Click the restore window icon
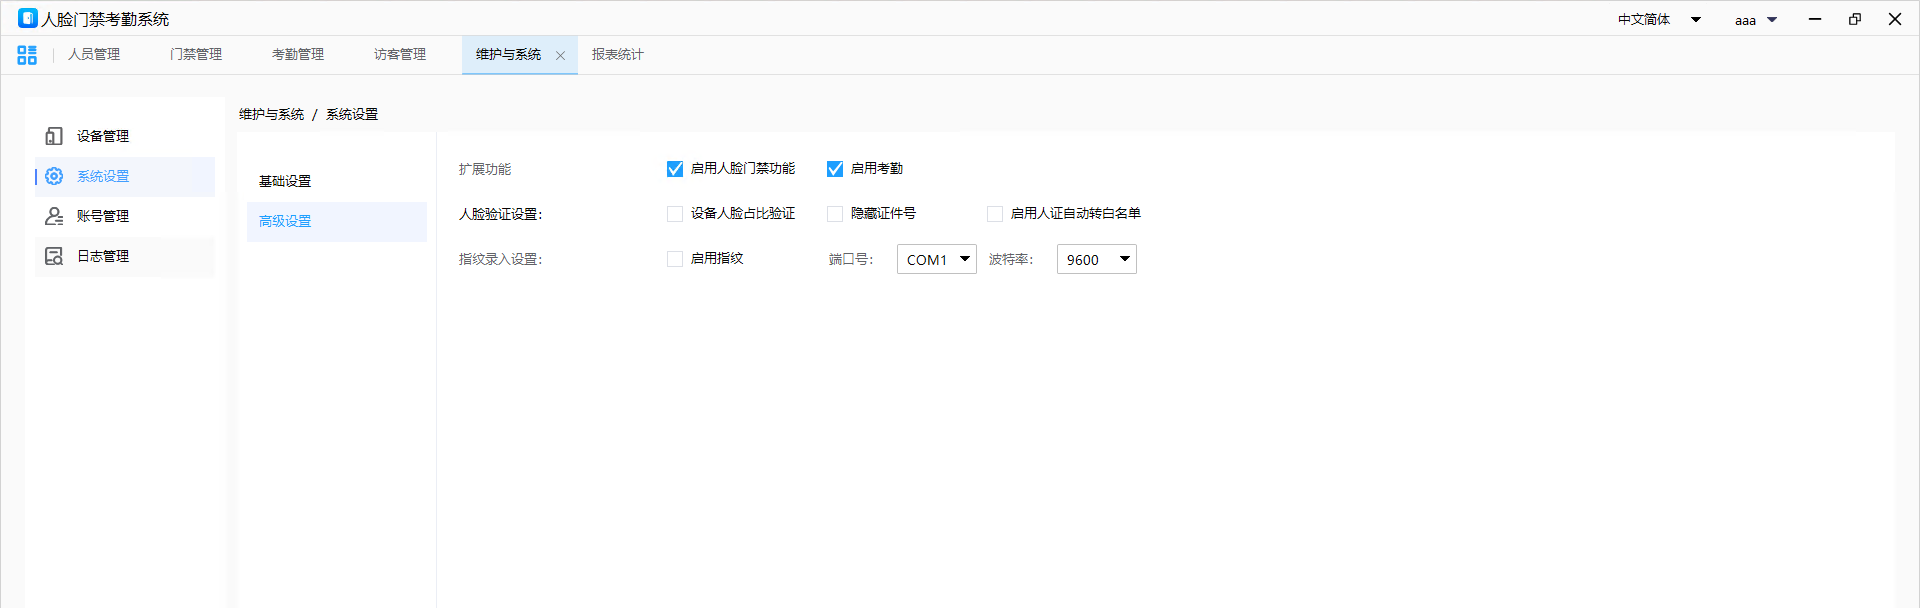 1855,19
